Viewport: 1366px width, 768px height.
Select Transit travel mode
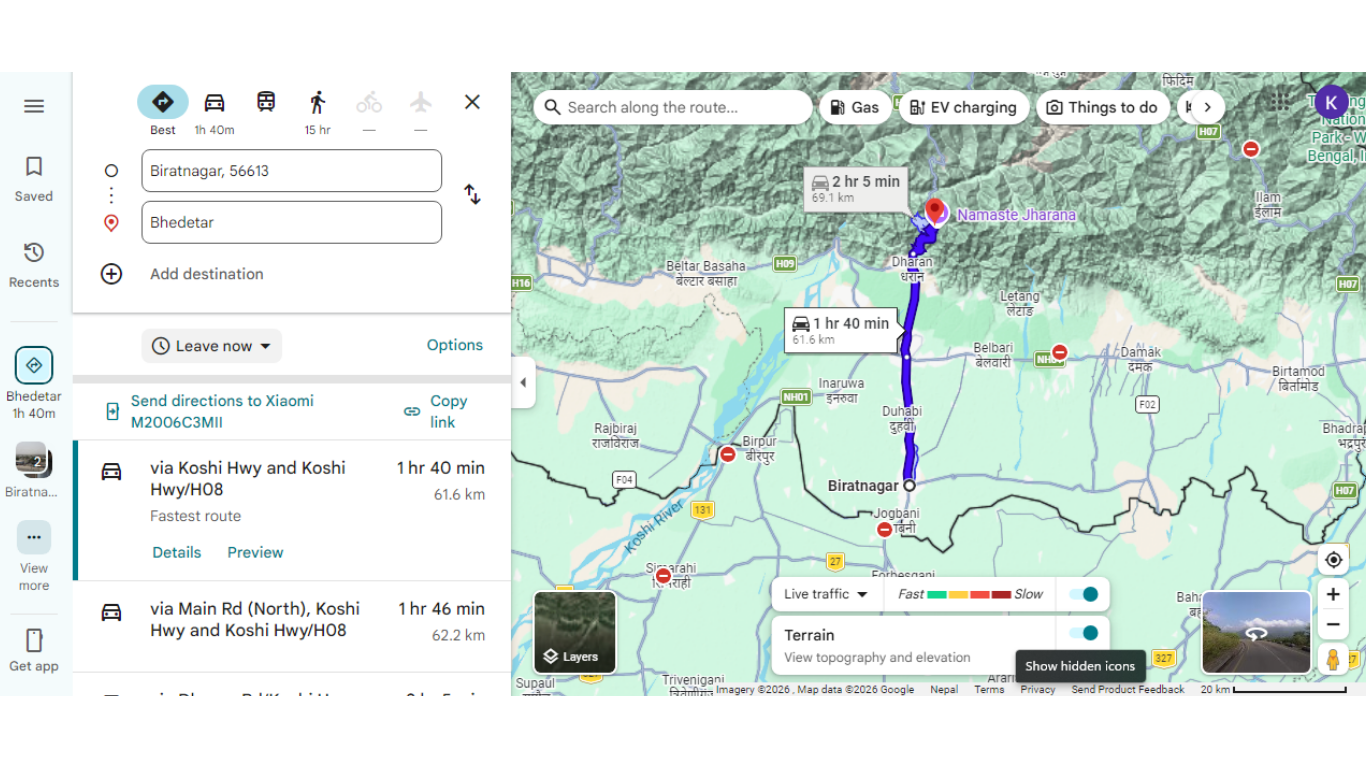click(266, 102)
